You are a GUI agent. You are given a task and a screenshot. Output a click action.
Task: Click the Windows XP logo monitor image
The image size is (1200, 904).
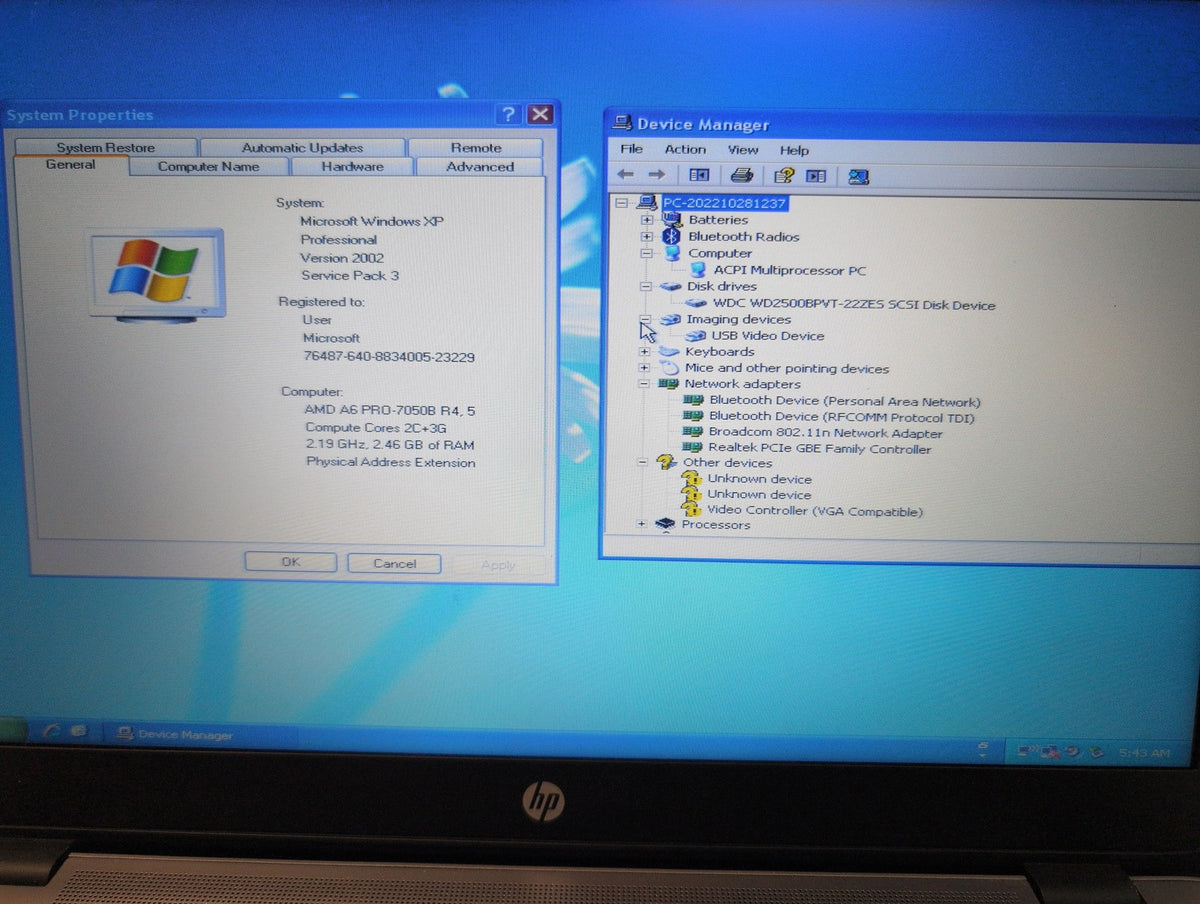click(x=156, y=274)
